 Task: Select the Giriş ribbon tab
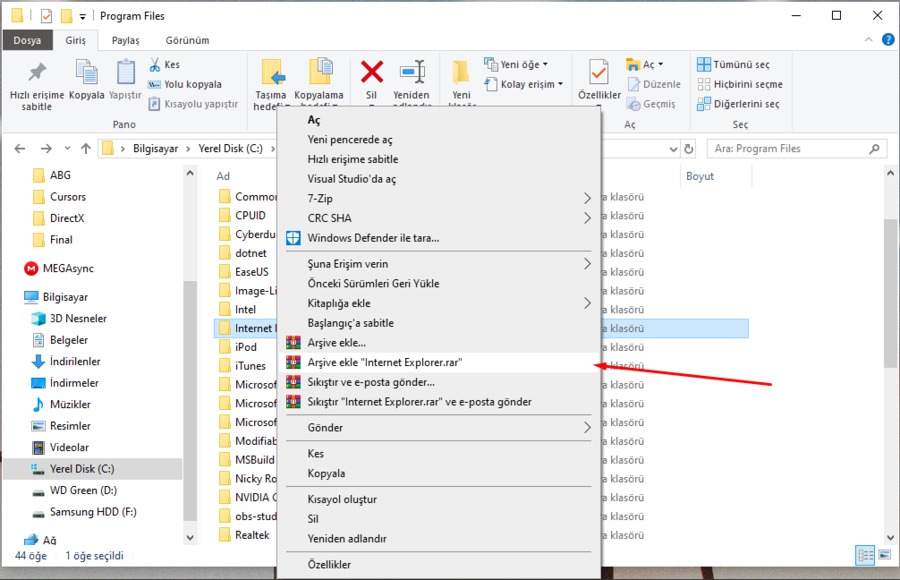point(75,40)
